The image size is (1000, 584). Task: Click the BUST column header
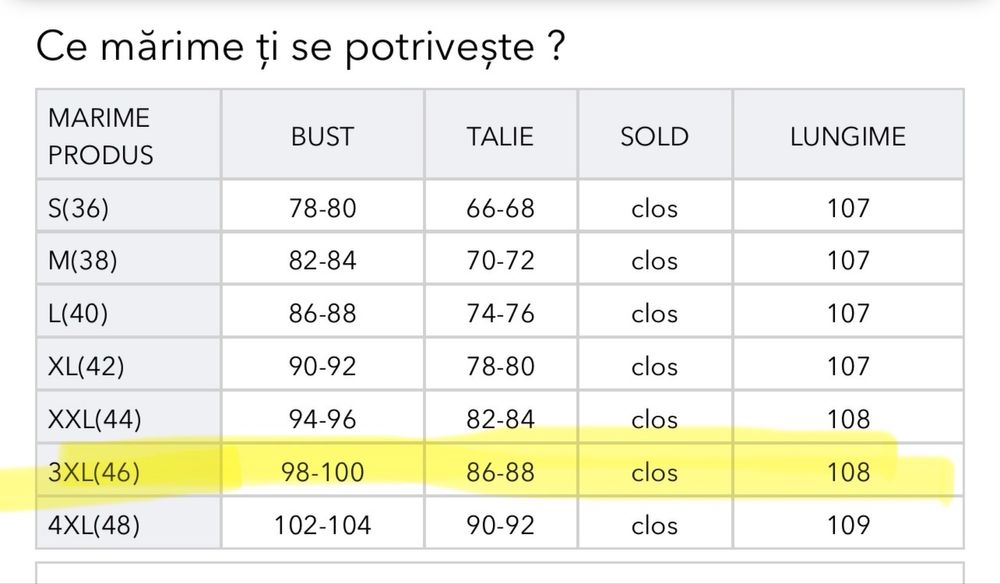coord(322,136)
